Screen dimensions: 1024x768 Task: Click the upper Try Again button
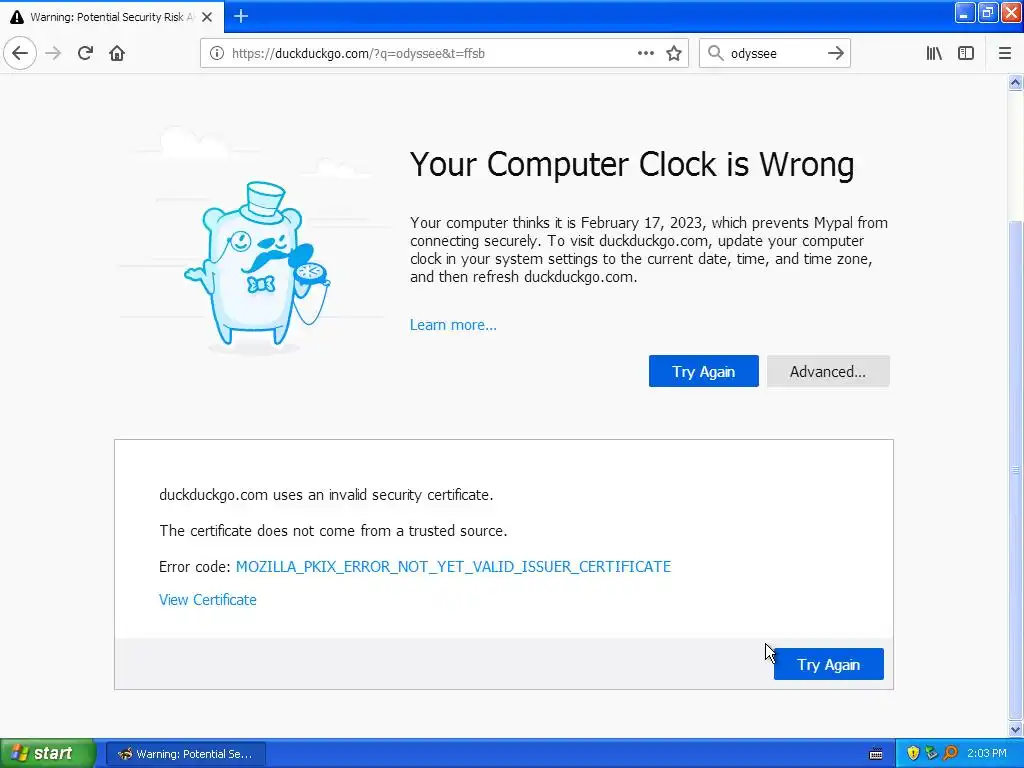click(x=703, y=371)
